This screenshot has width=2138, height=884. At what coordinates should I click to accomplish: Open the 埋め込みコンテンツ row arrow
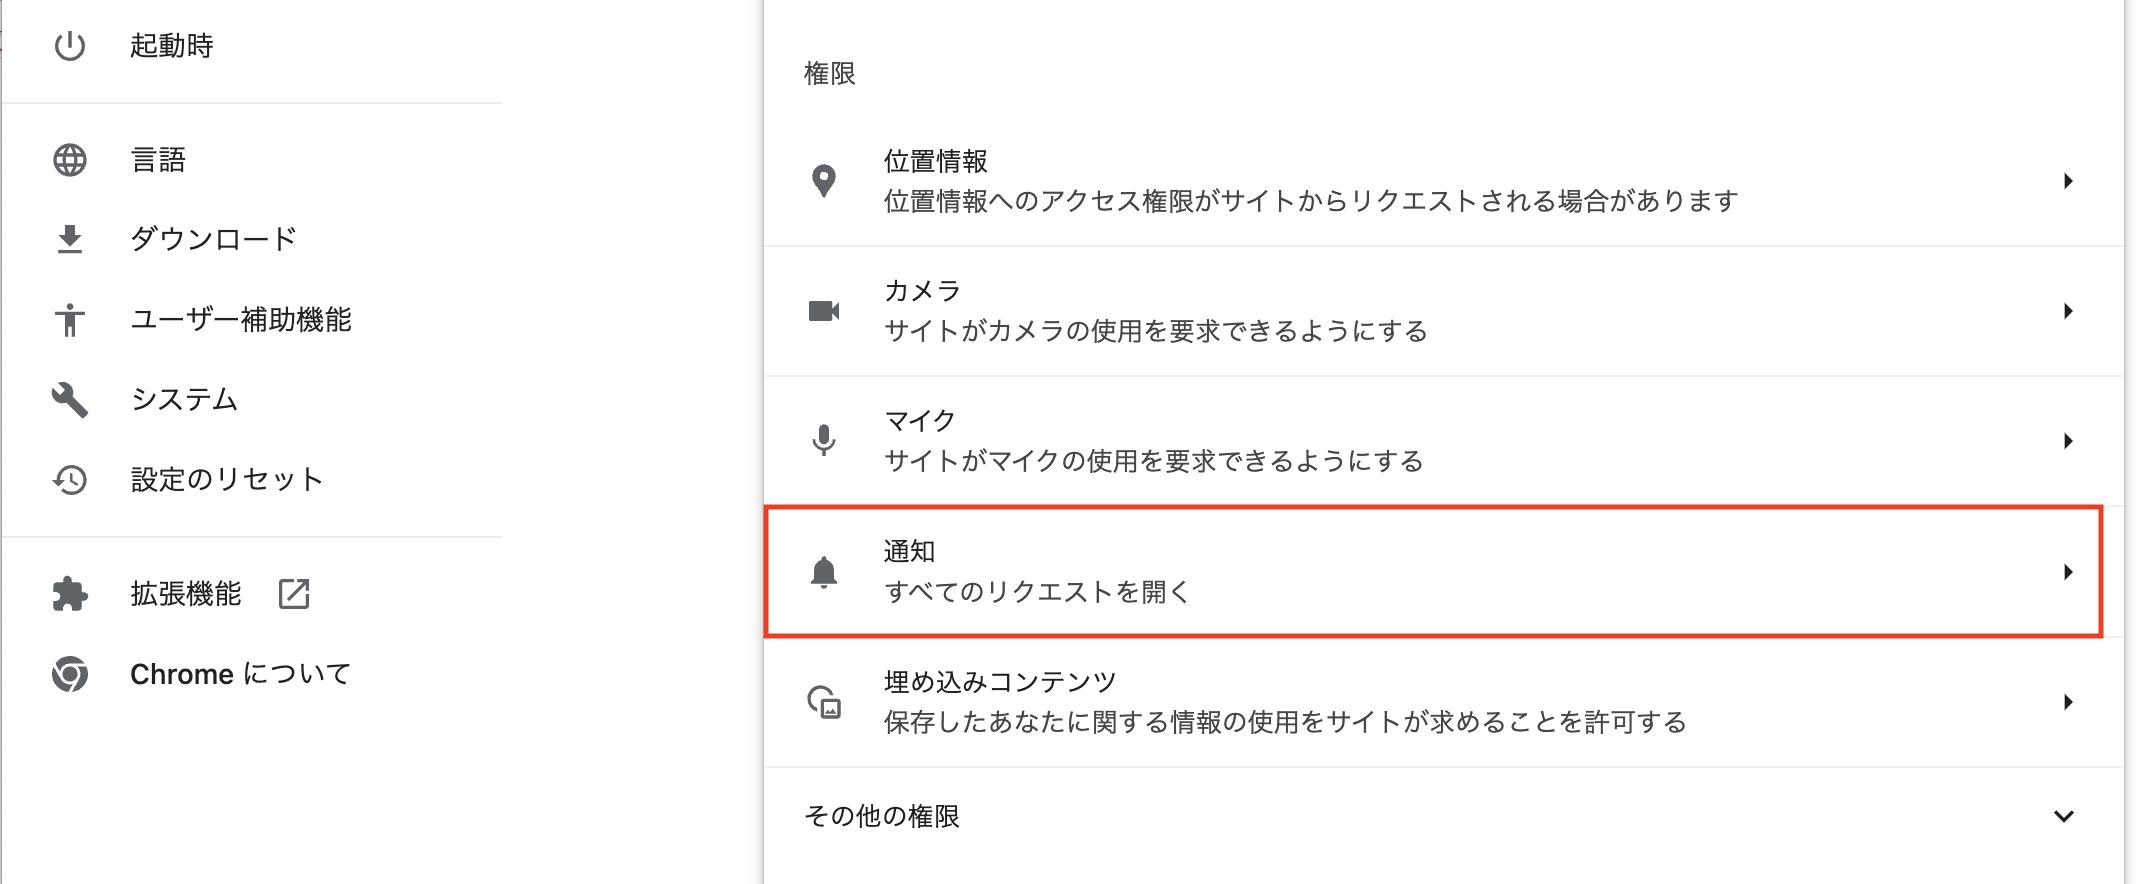(x=2068, y=702)
